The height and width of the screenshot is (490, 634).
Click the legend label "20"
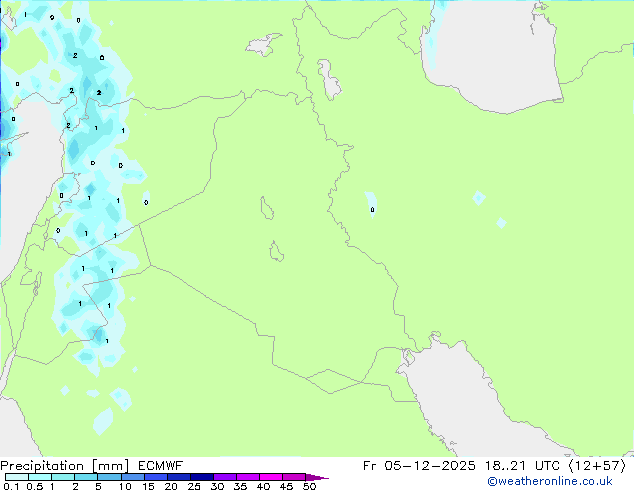[171, 486]
